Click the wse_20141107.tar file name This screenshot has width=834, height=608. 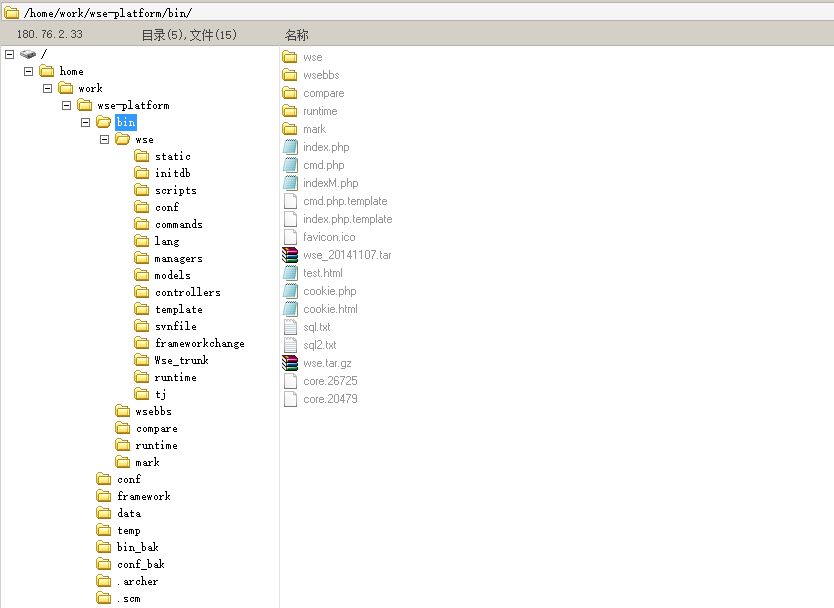(347, 255)
